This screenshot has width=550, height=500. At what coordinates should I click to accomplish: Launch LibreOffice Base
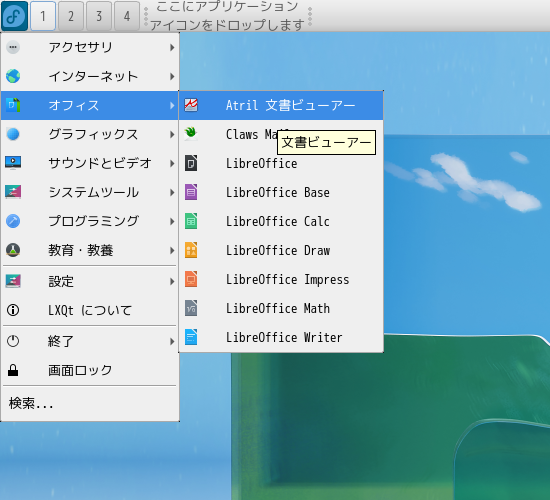coord(281,192)
